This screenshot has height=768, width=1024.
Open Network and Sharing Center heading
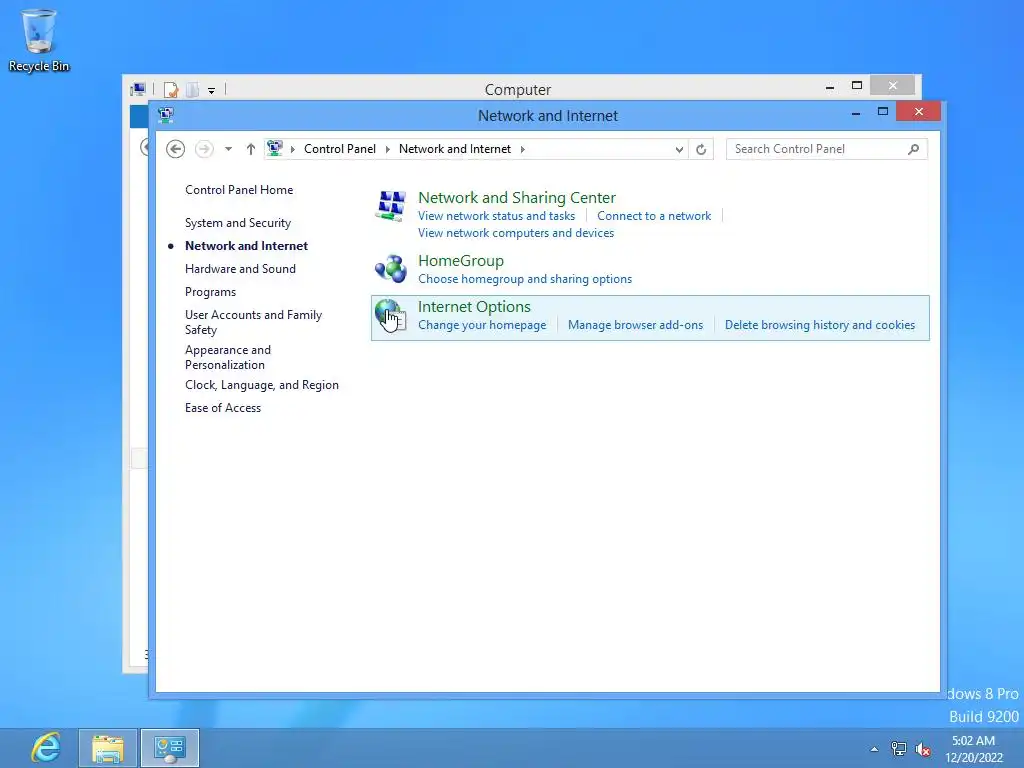point(517,197)
